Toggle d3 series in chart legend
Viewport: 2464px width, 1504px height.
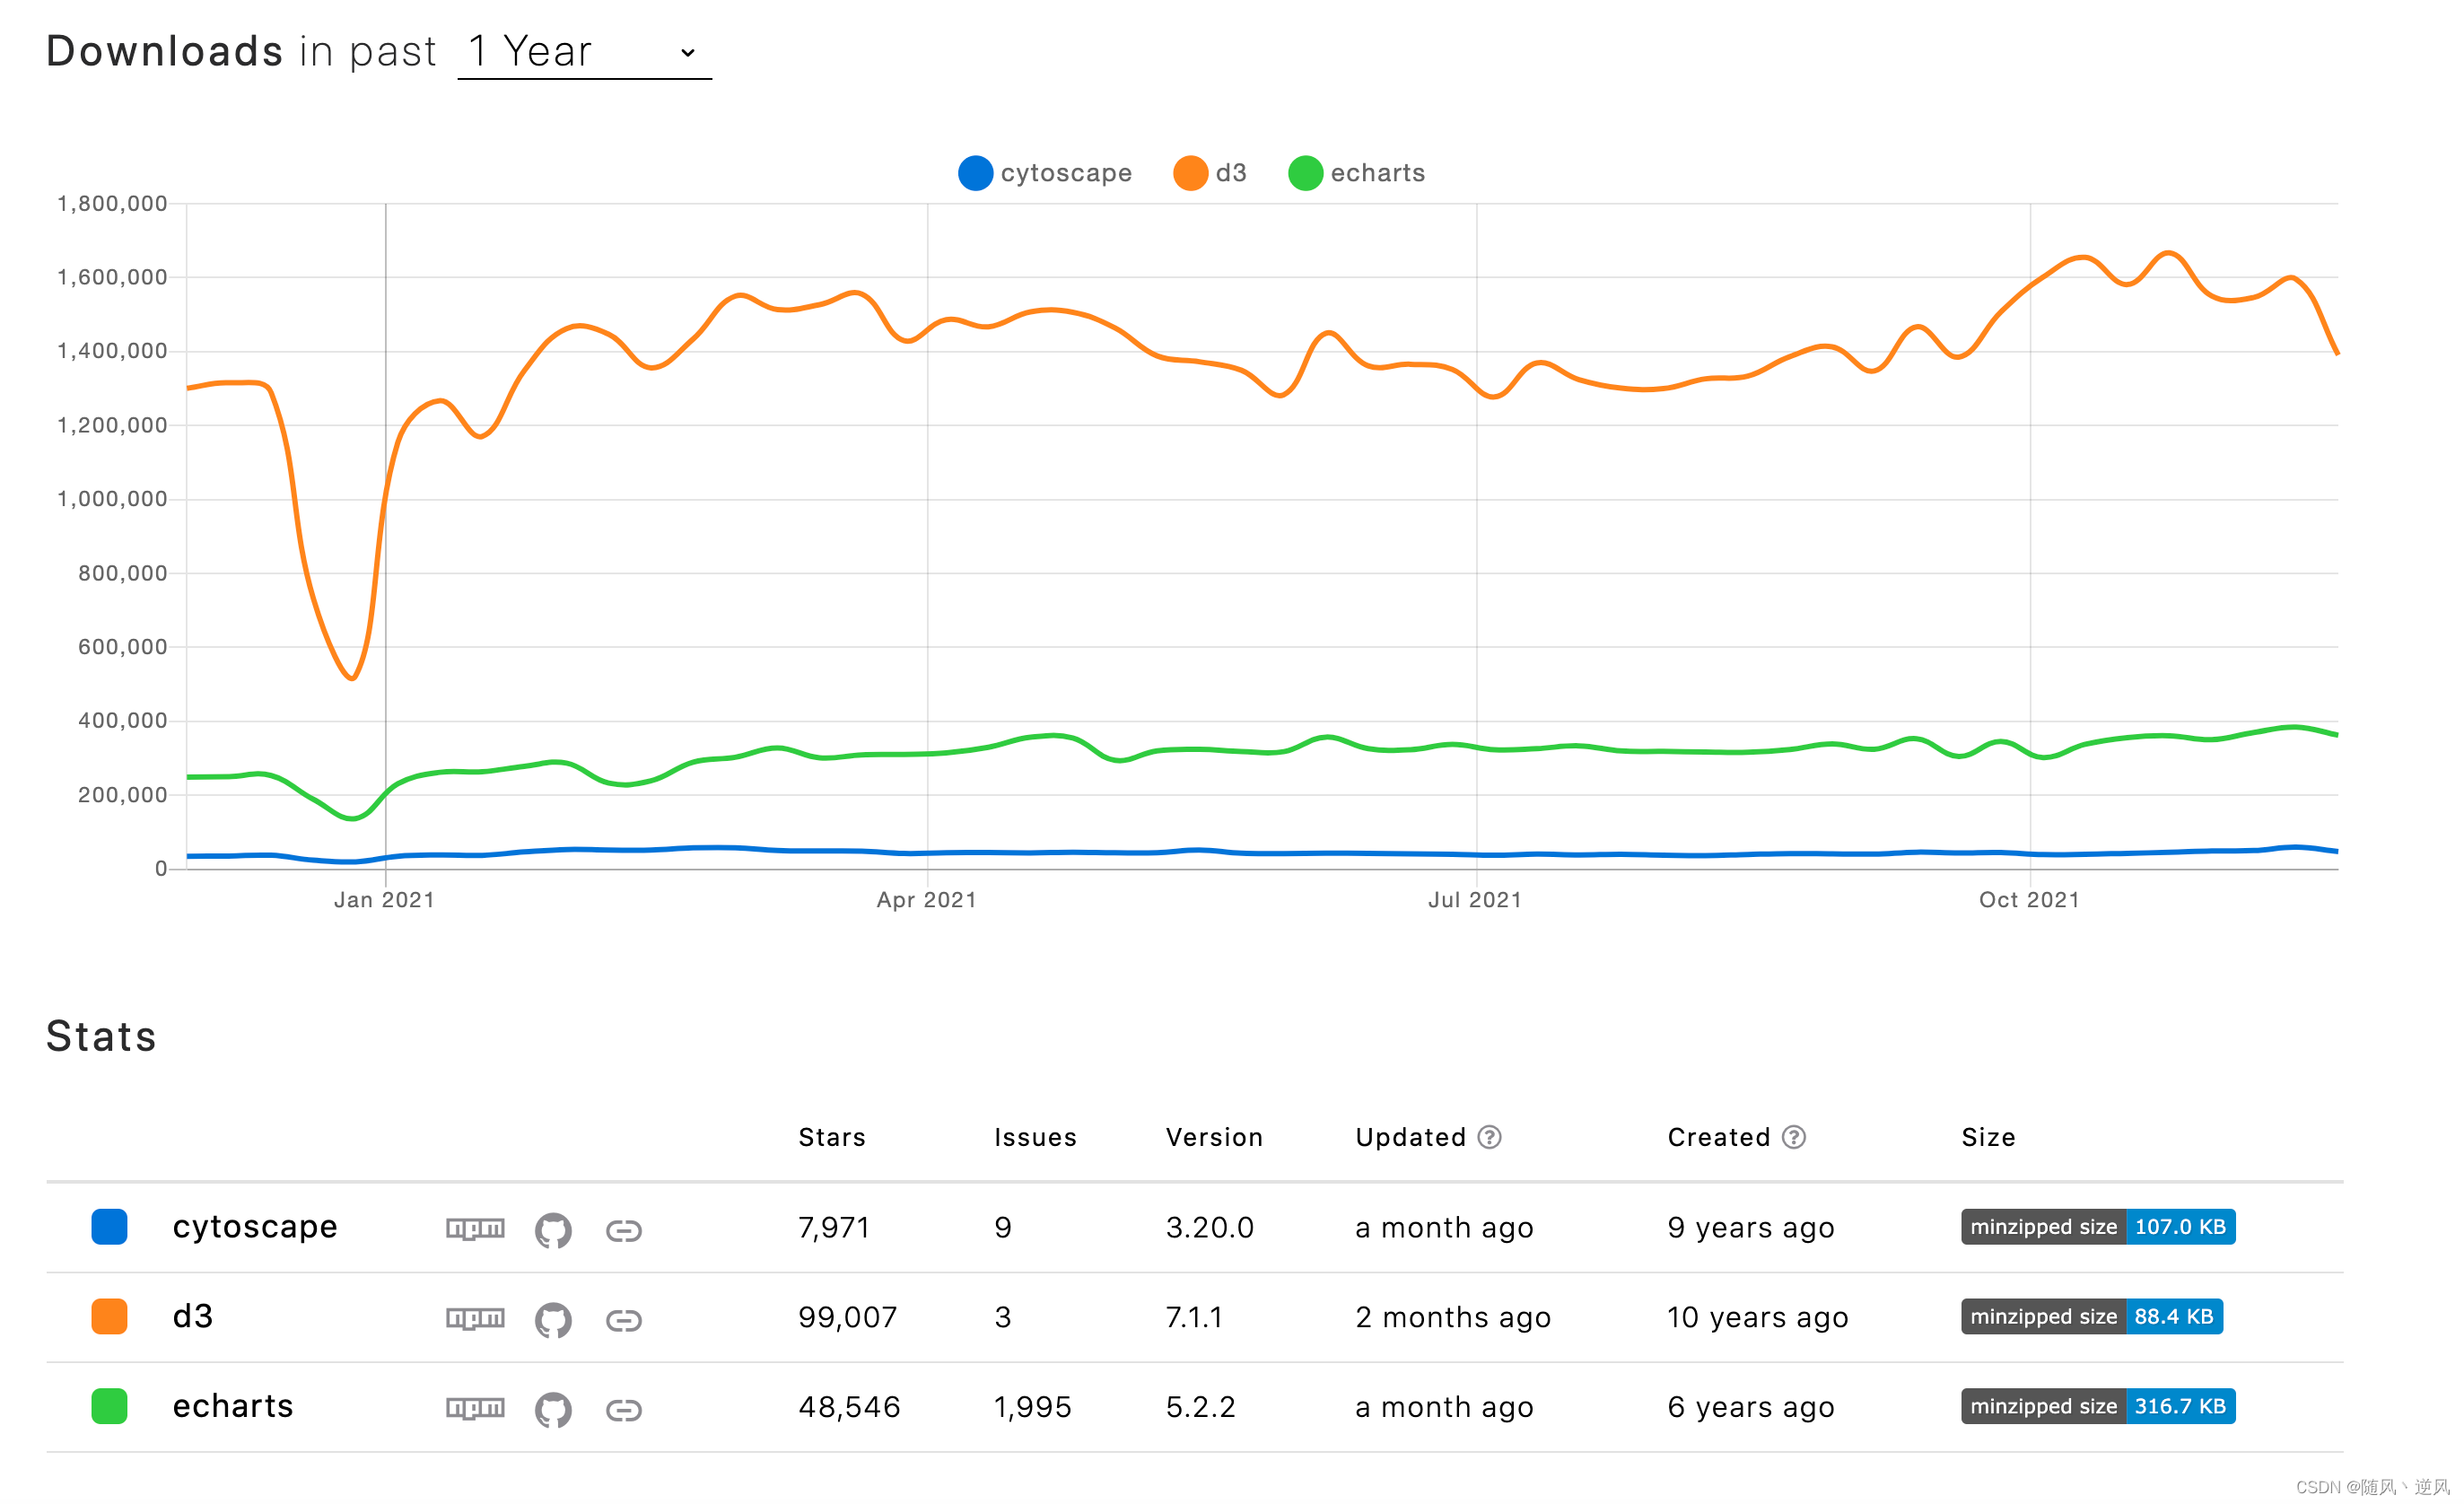pos(1210,173)
